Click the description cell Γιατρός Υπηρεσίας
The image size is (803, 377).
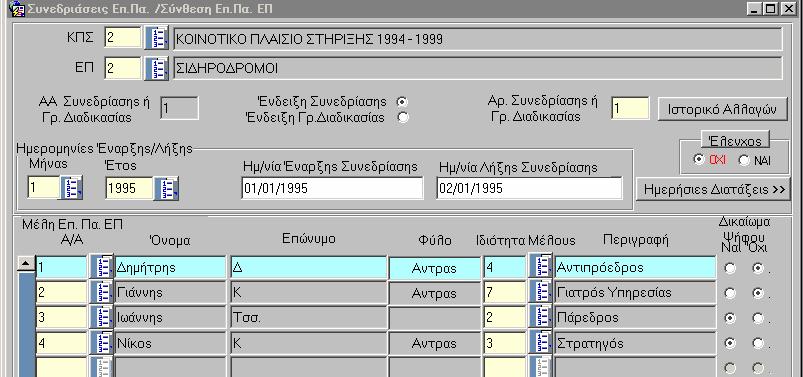[x=635, y=292]
